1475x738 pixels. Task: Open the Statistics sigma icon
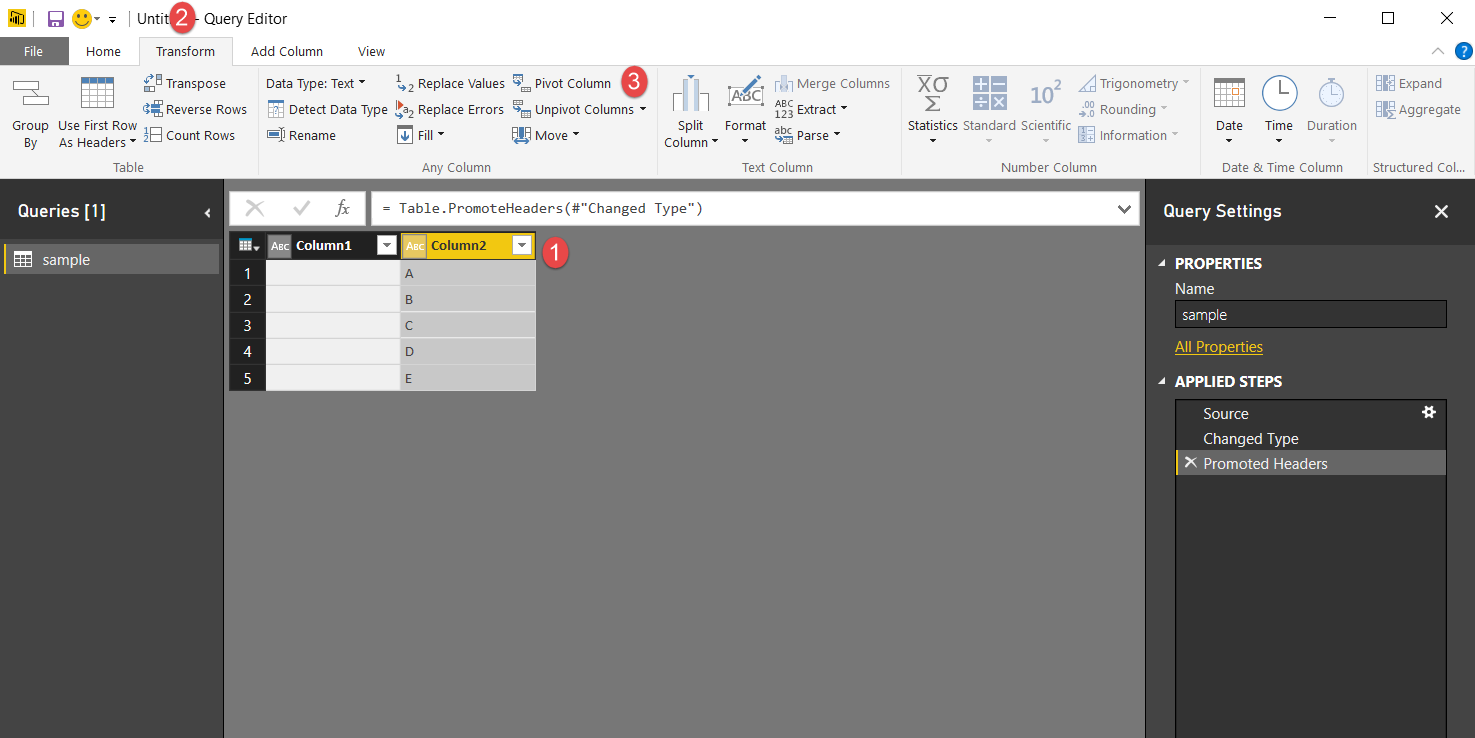[933, 94]
